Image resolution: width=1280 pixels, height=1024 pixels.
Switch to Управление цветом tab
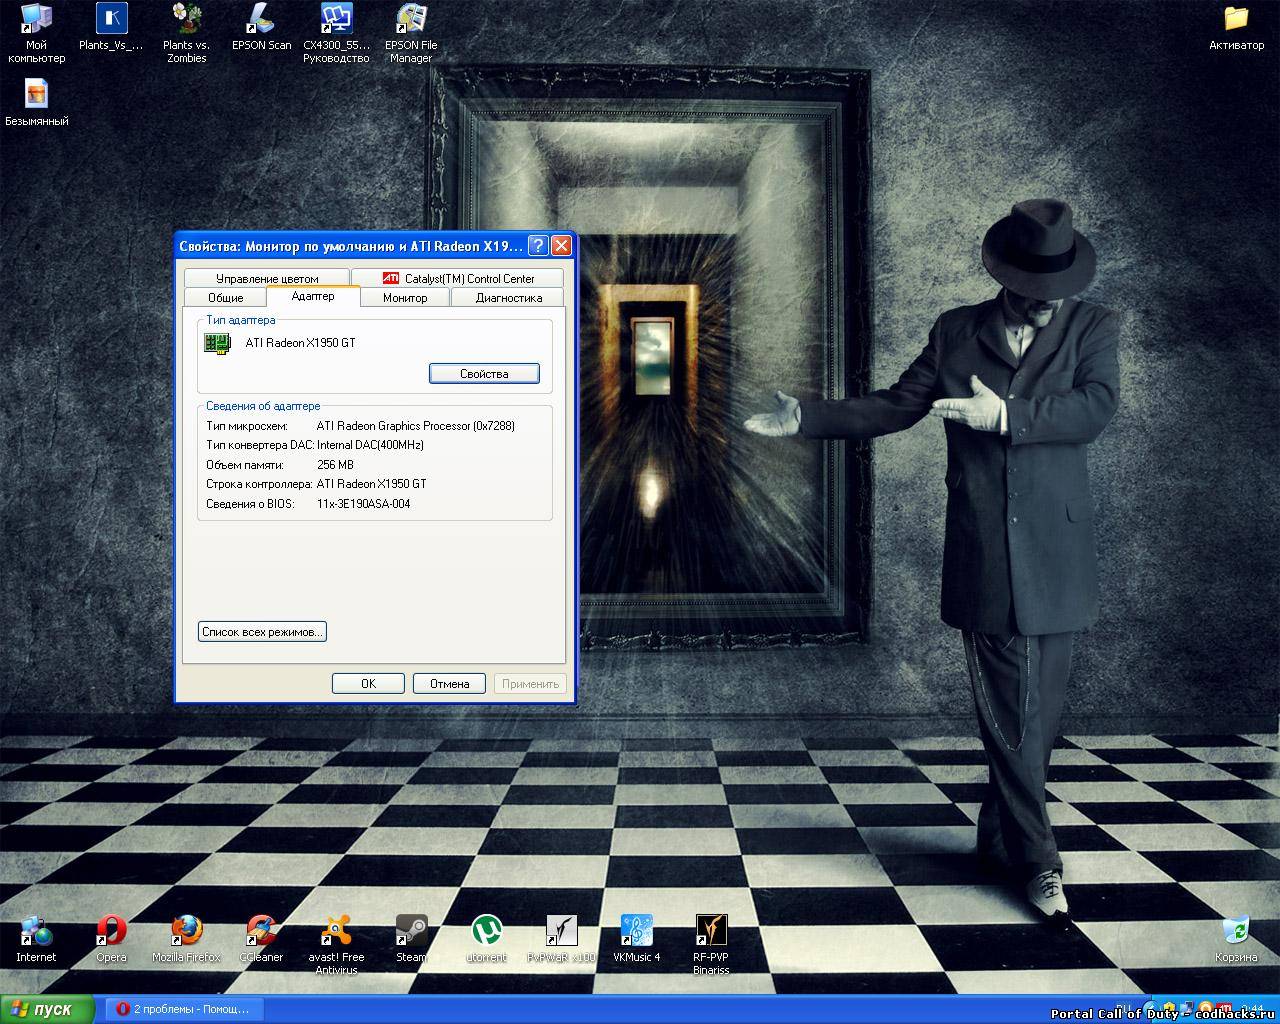[x=267, y=278]
